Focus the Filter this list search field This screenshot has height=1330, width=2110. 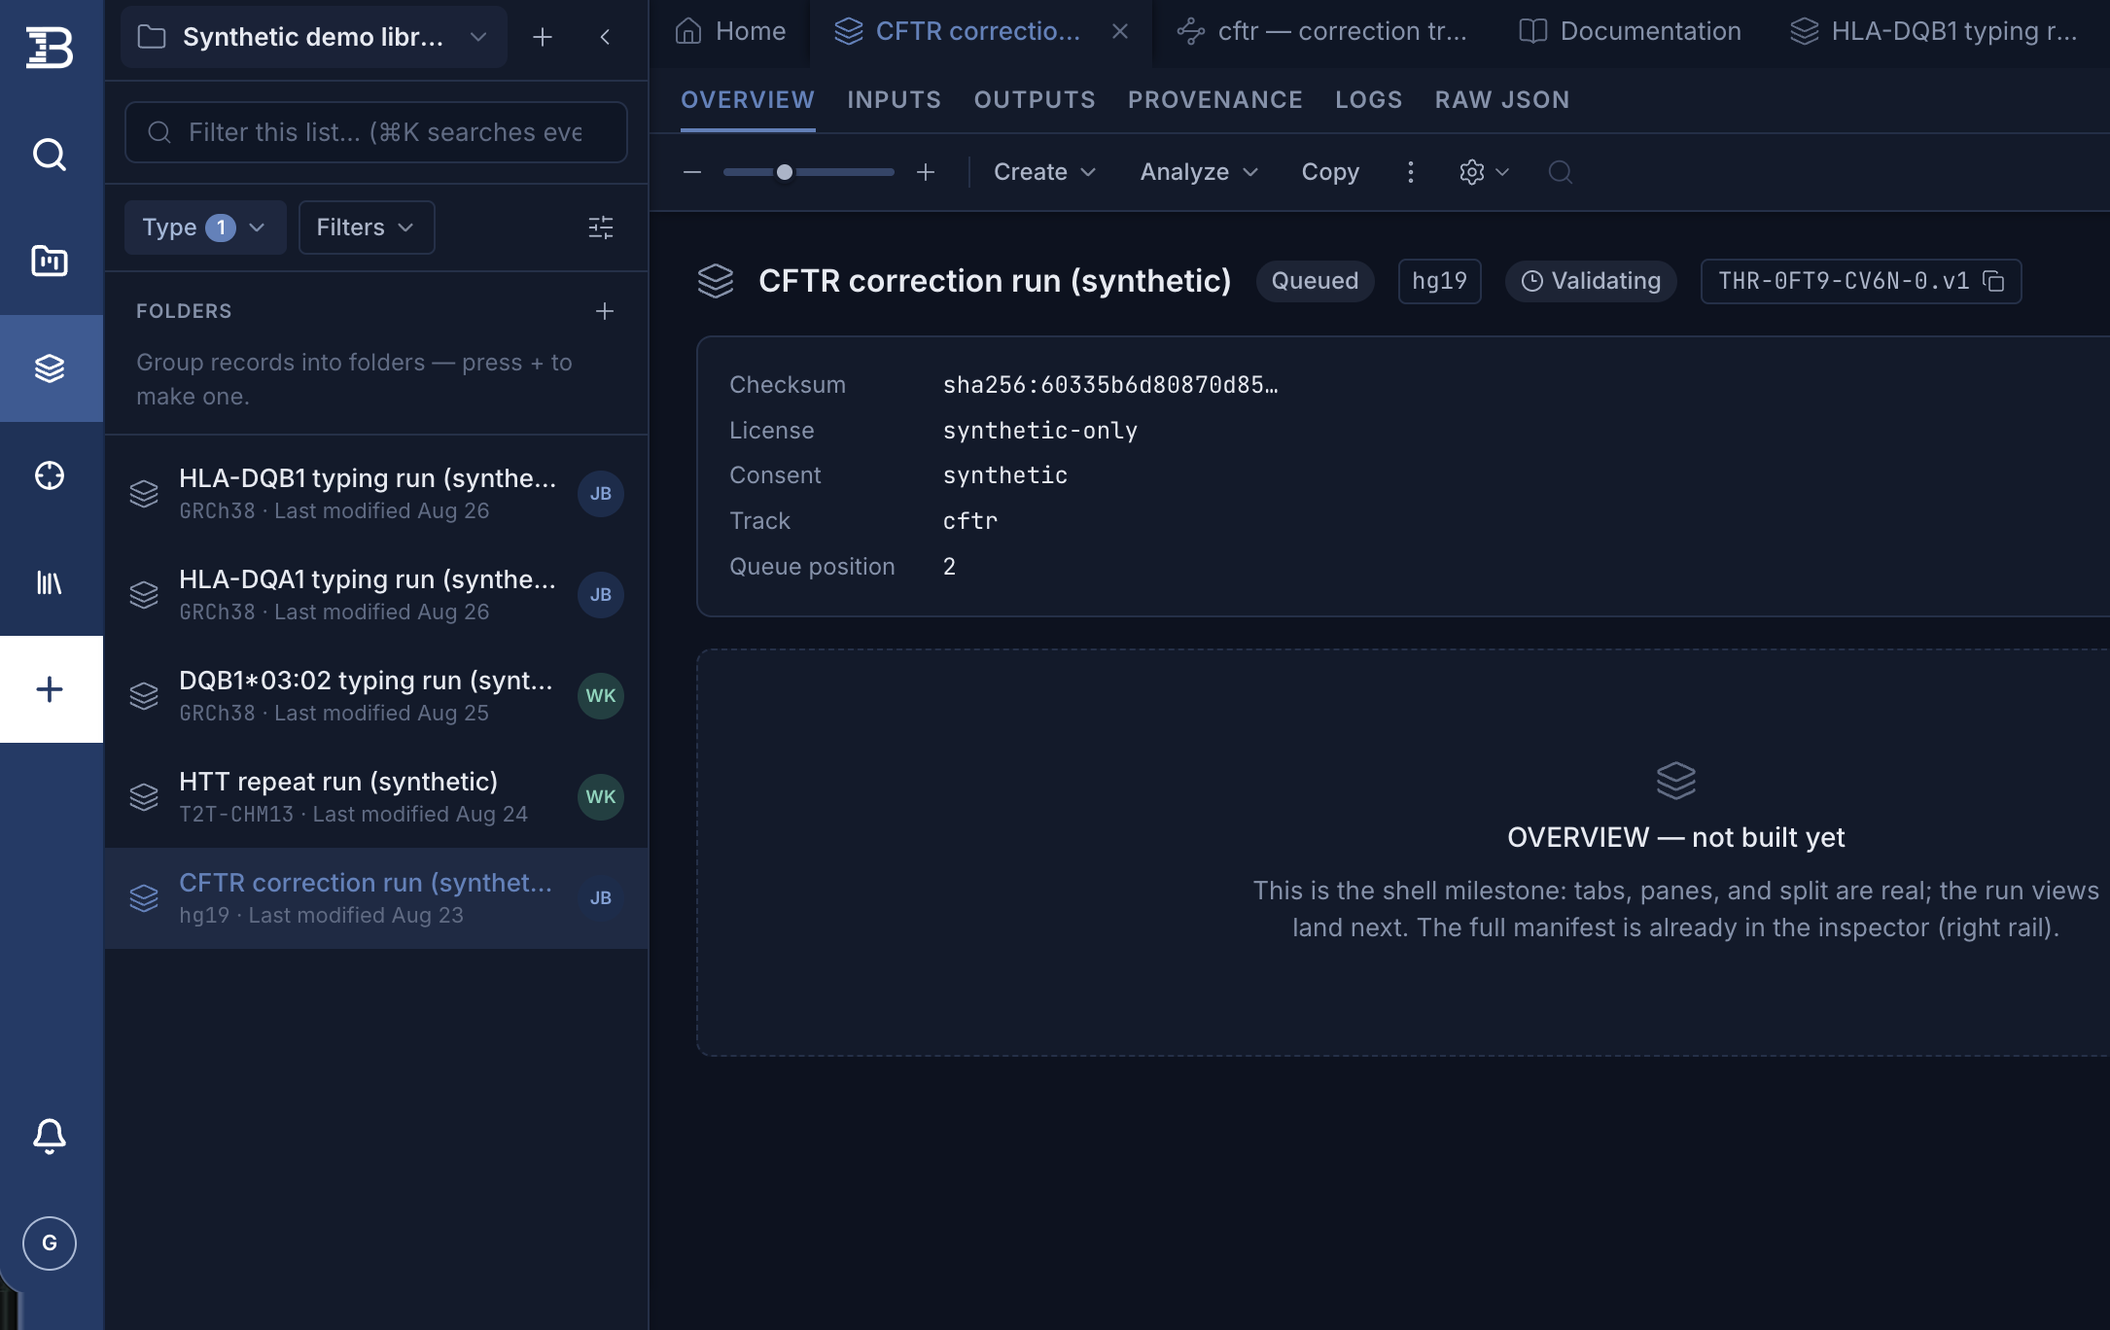[376, 132]
